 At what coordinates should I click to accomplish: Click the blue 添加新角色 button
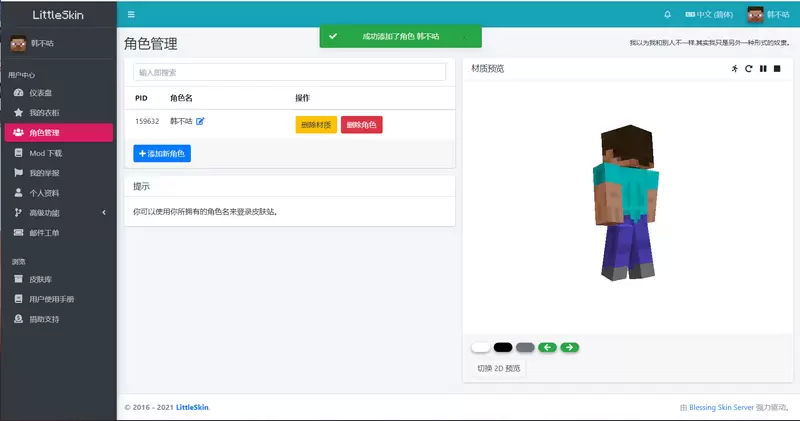click(162, 154)
